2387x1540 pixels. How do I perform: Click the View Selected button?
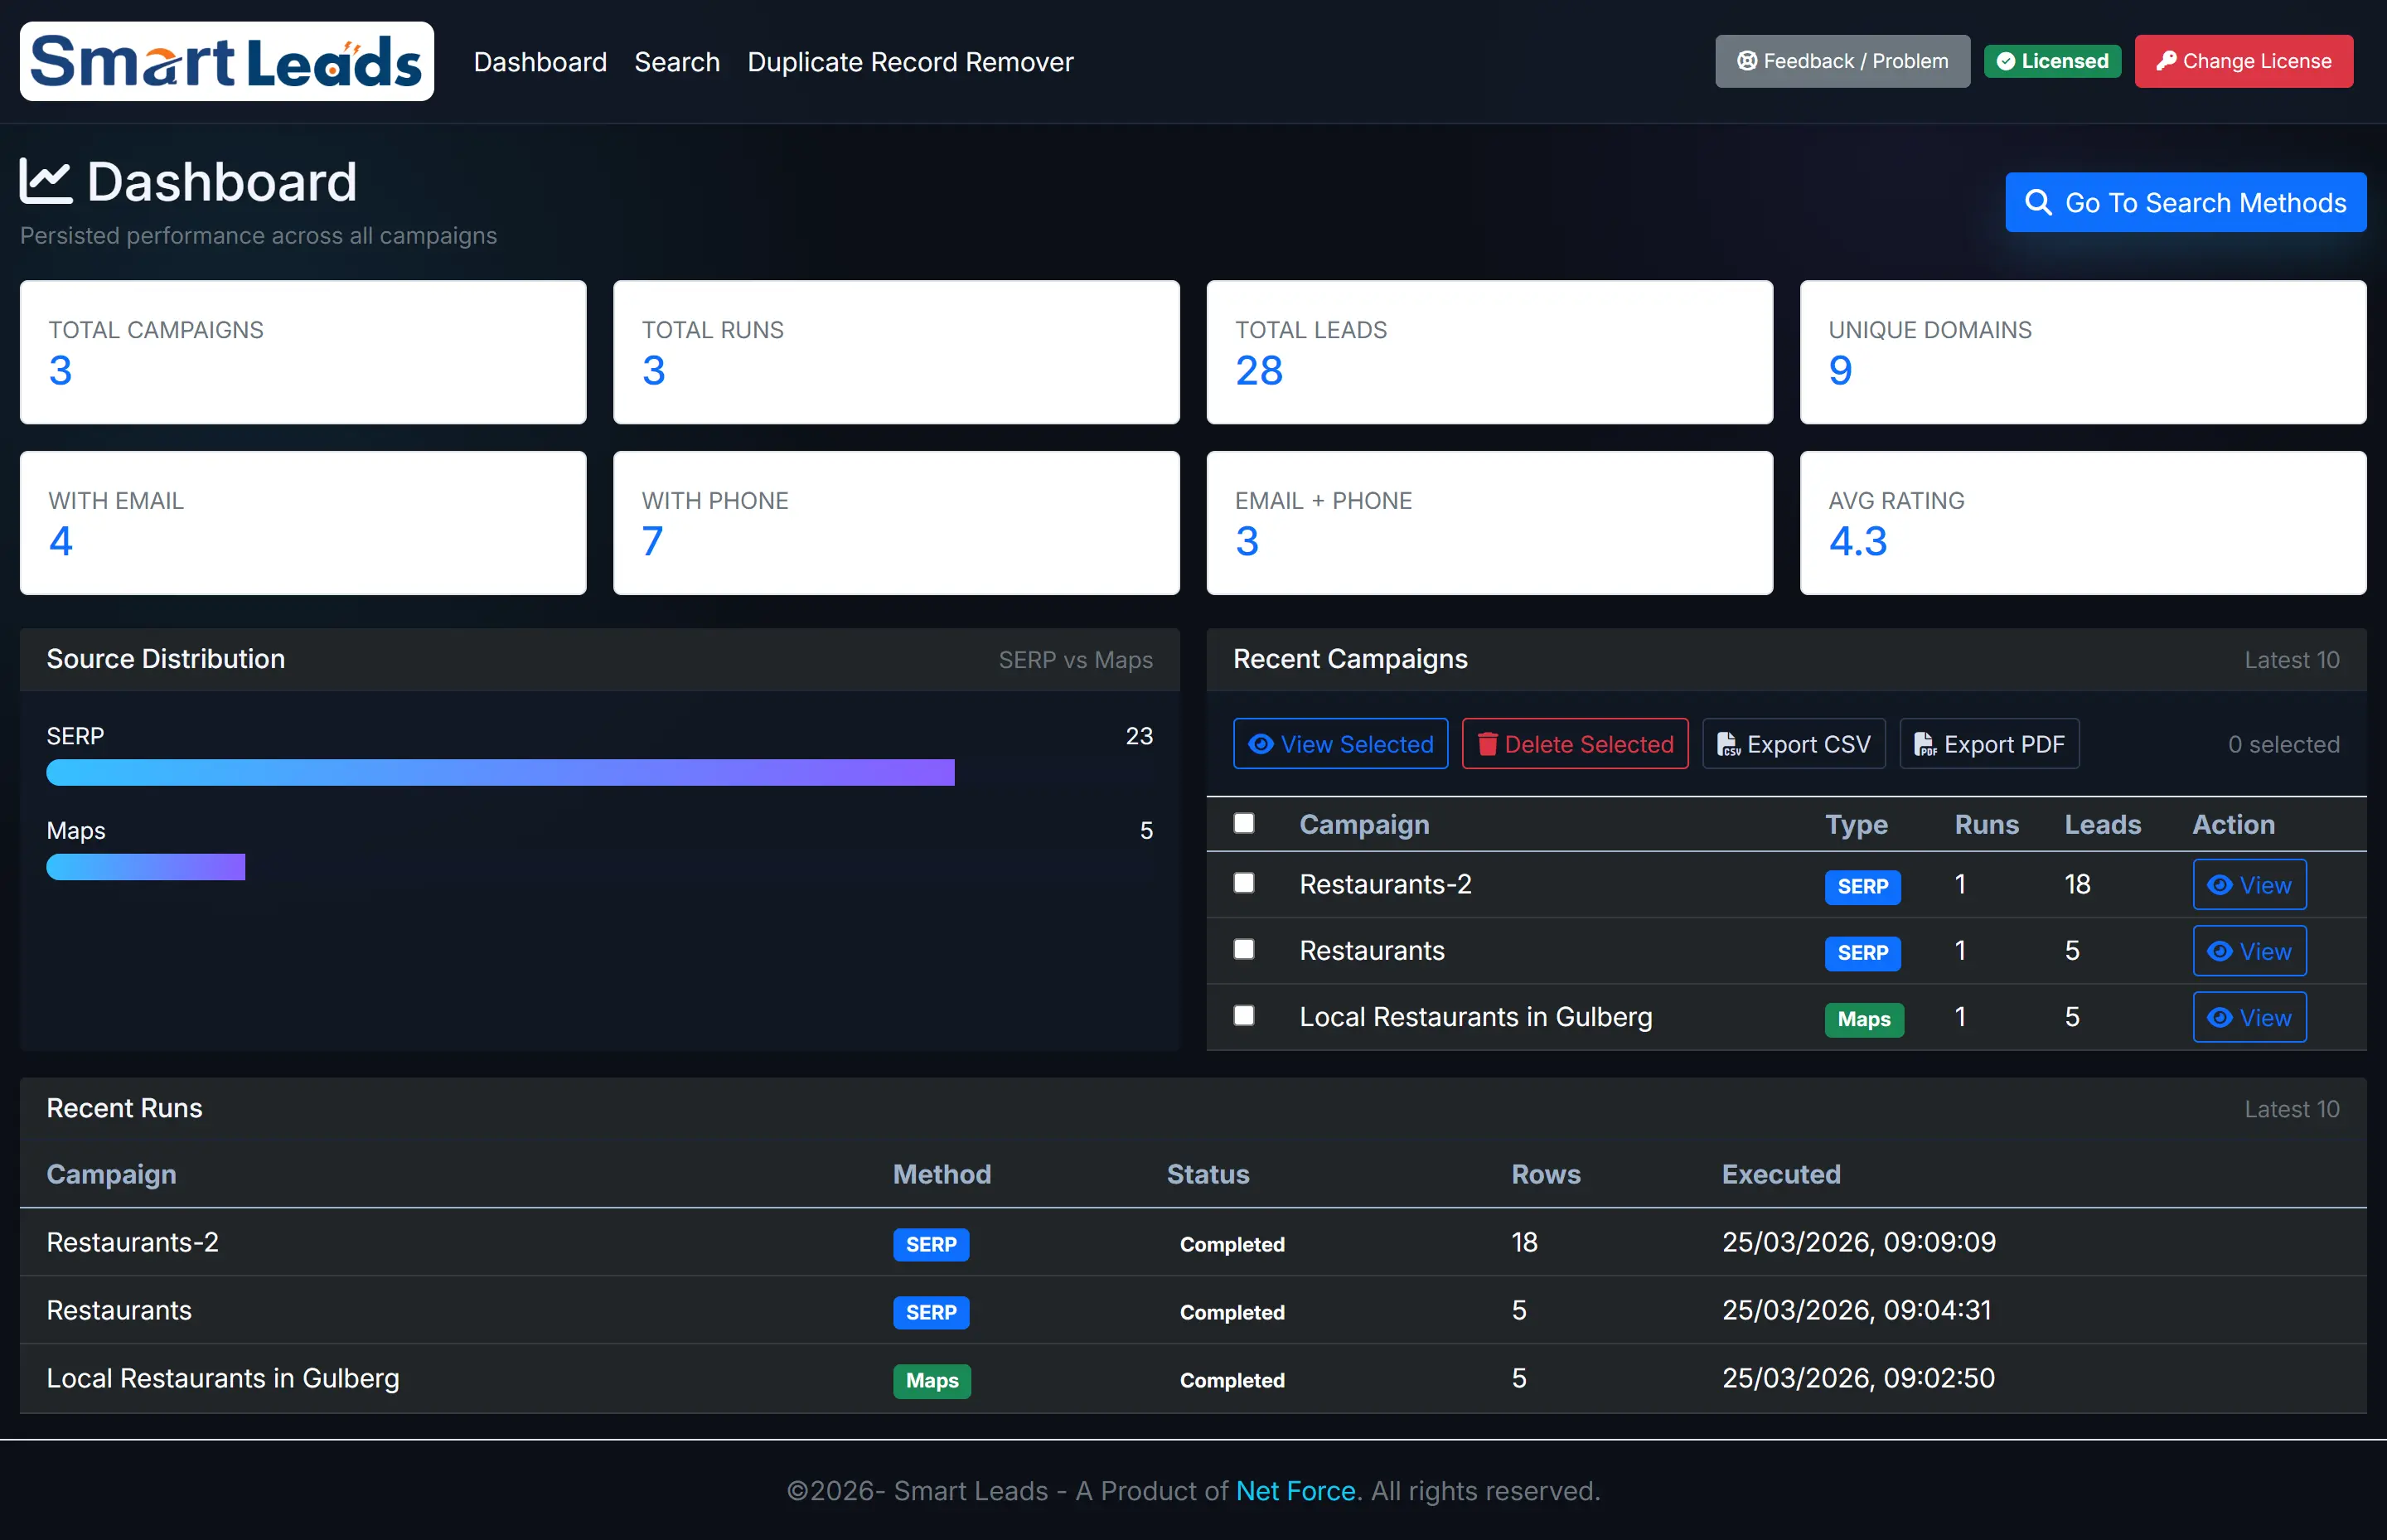click(x=1341, y=744)
